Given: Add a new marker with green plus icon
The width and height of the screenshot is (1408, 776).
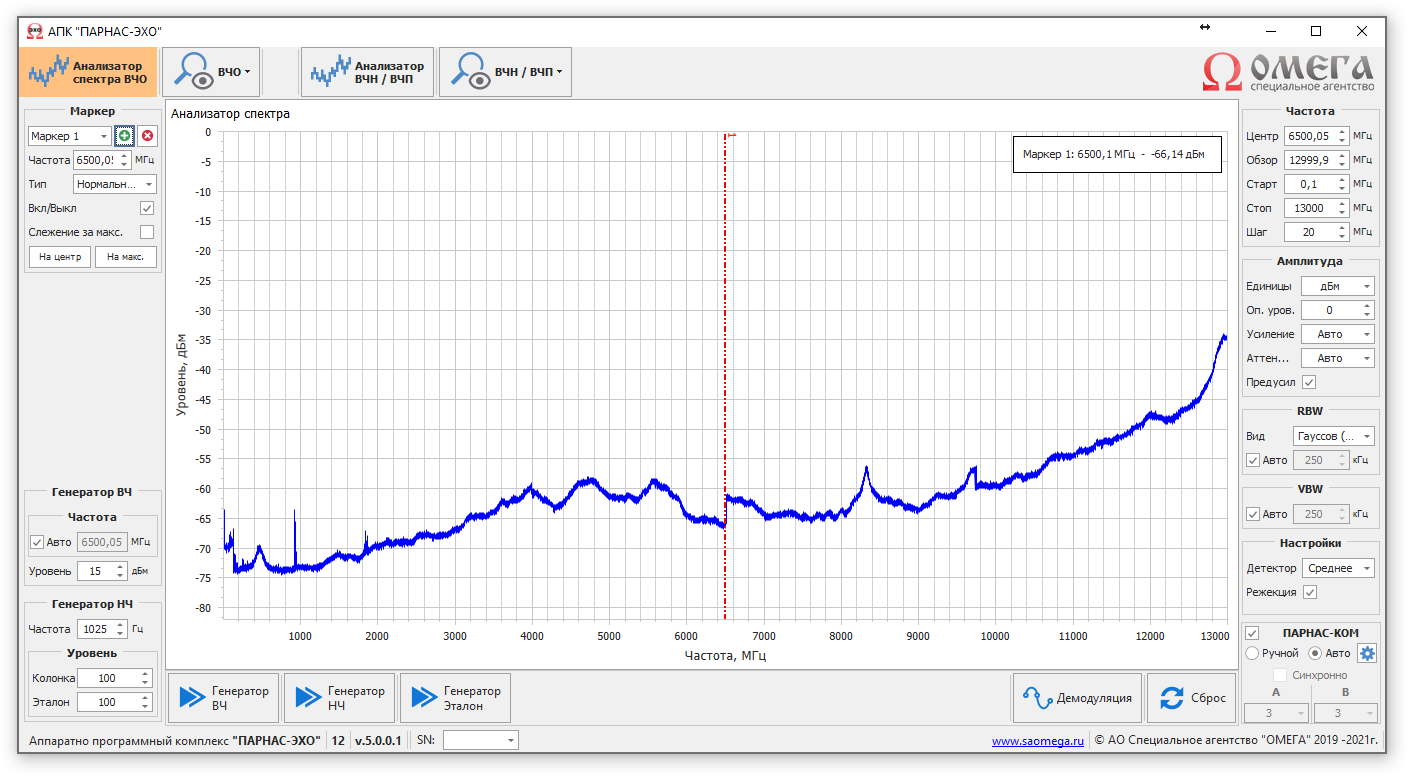Looking at the screenshot, I should click(124, 136).
